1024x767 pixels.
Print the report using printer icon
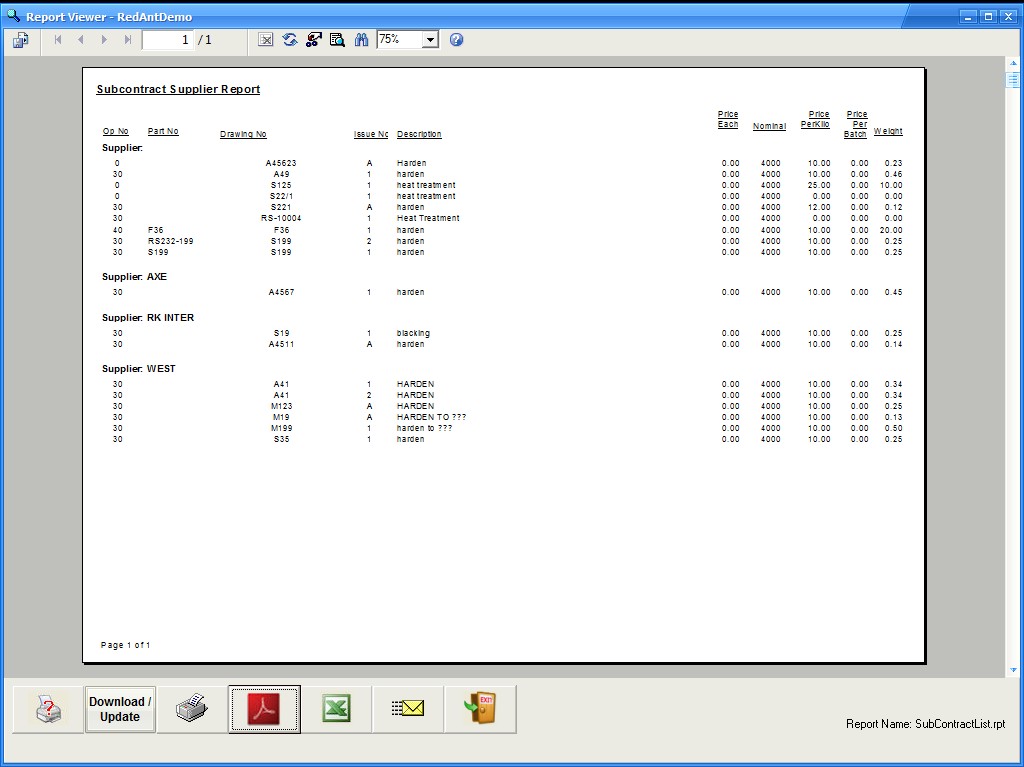coord(192,709)
